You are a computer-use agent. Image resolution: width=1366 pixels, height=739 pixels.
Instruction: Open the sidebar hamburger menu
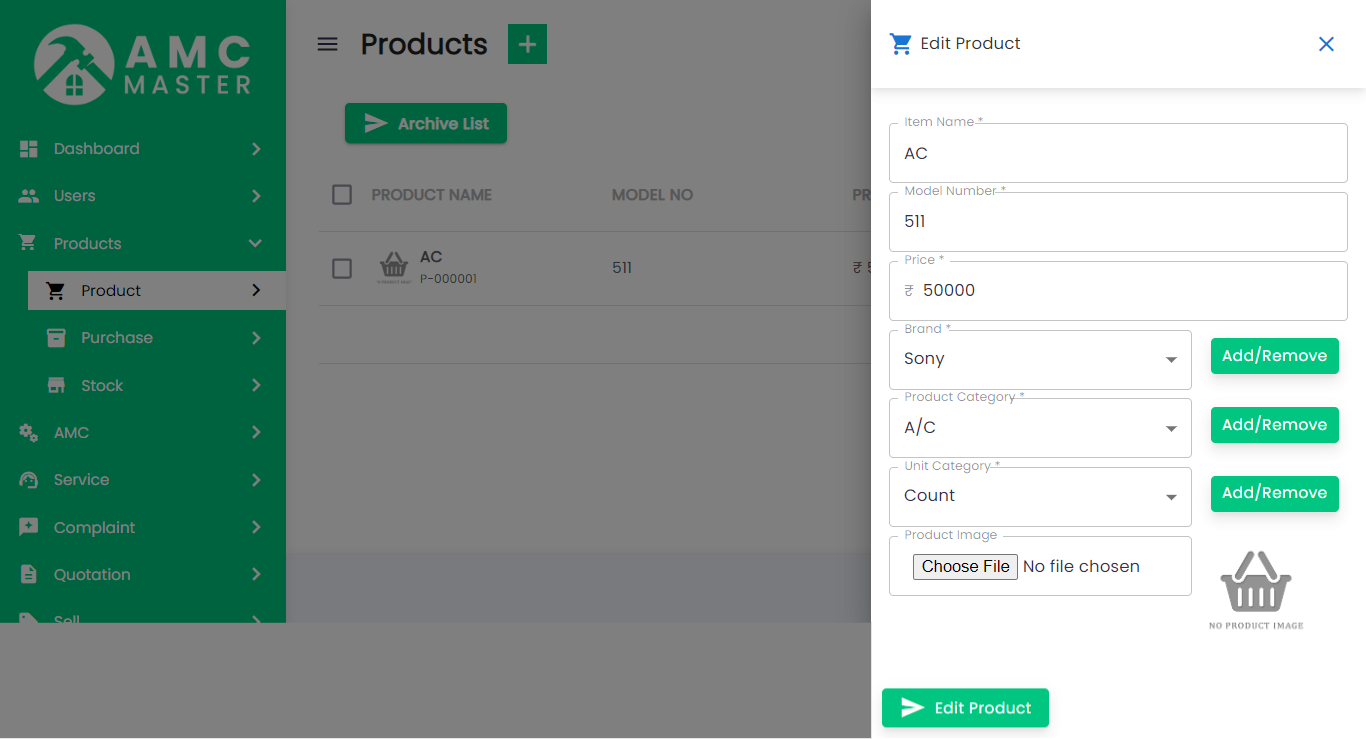(327, 44)
